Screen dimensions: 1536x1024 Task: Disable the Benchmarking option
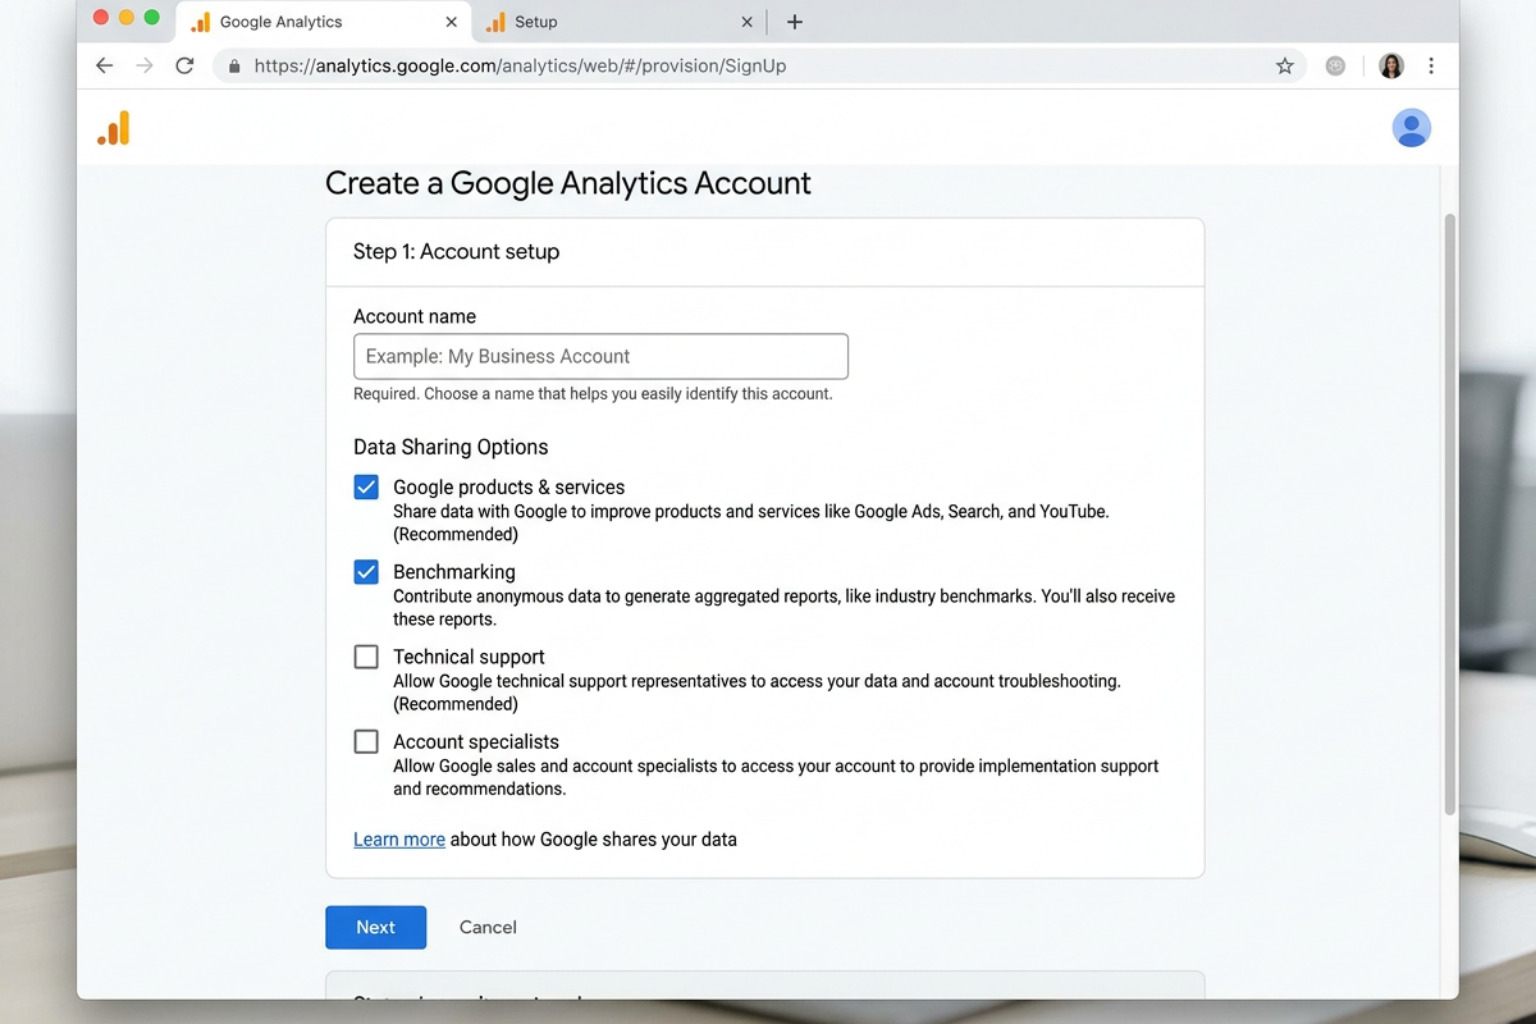tap(366, 571)
